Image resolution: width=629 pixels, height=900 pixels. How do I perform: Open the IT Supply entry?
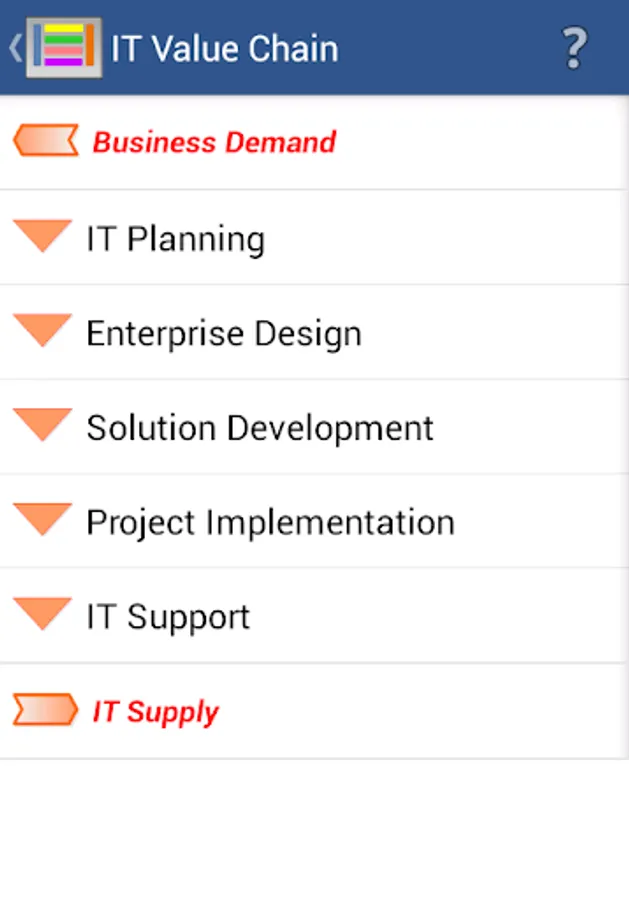155,711
